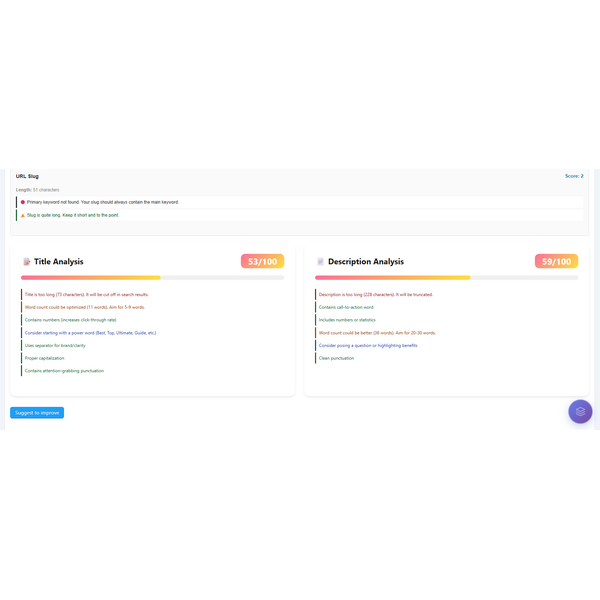Open the purple floating layers button
Screen dimensions: 600x600
[x=580, y=411]
